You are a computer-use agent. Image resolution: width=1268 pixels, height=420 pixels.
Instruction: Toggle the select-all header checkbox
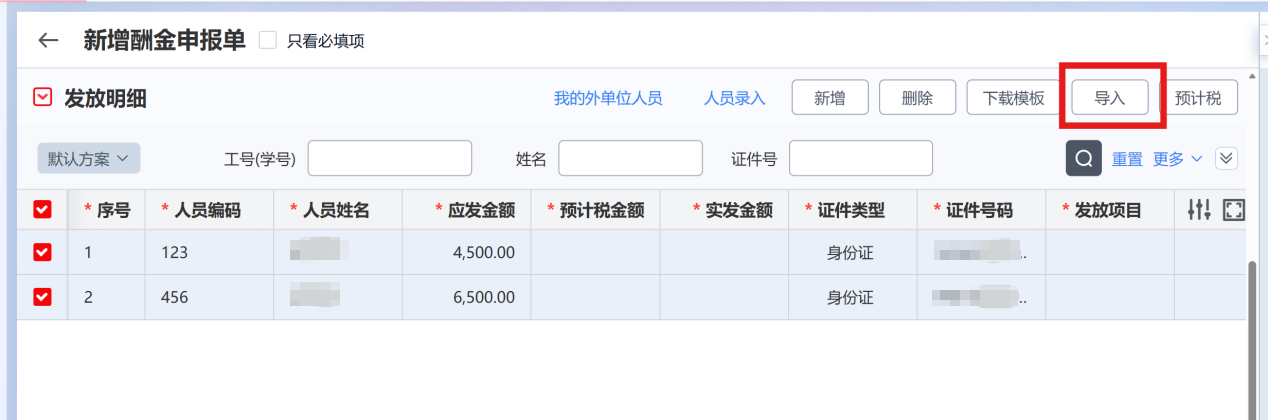[42, 210]
